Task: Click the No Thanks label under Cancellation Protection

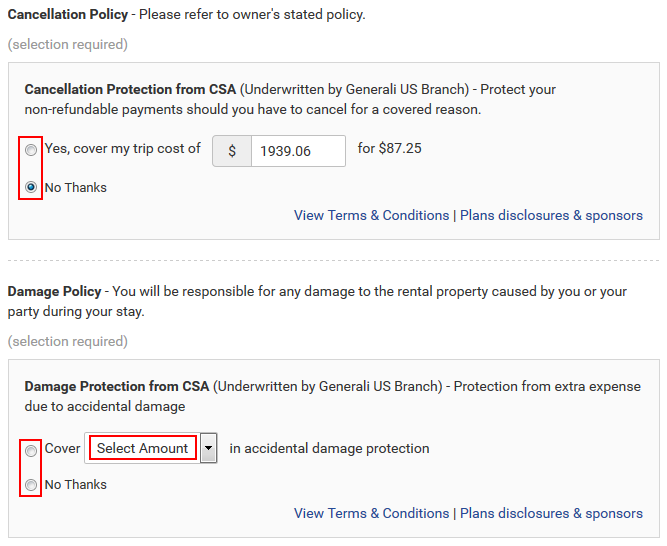Action: 76,187
